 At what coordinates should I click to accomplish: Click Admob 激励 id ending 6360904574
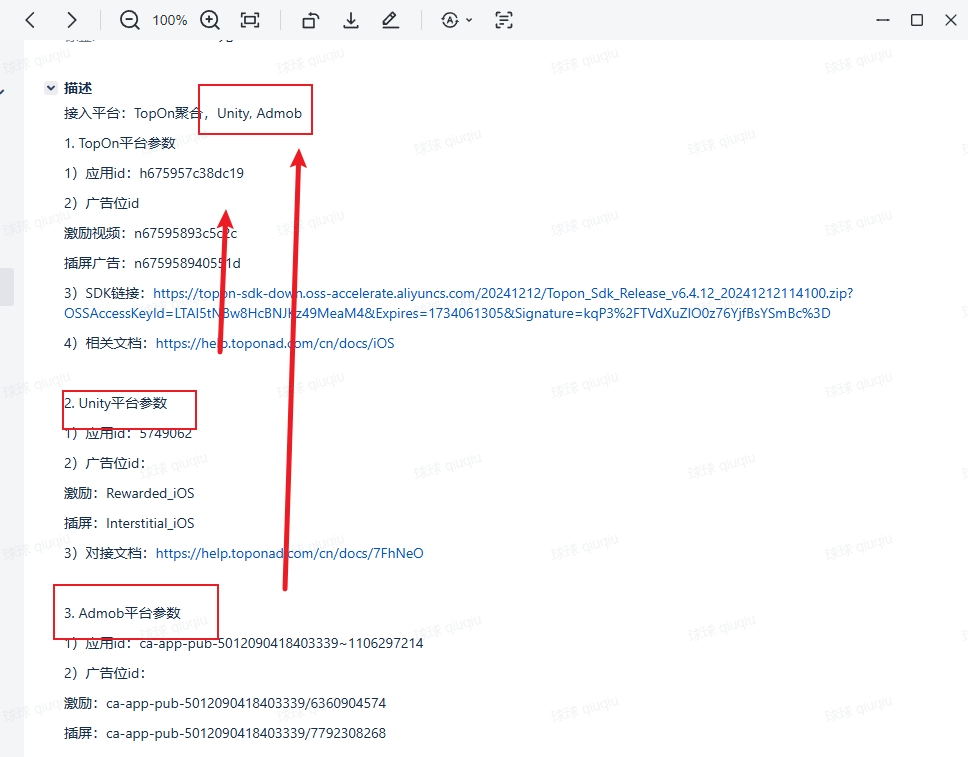click(246, 703)
